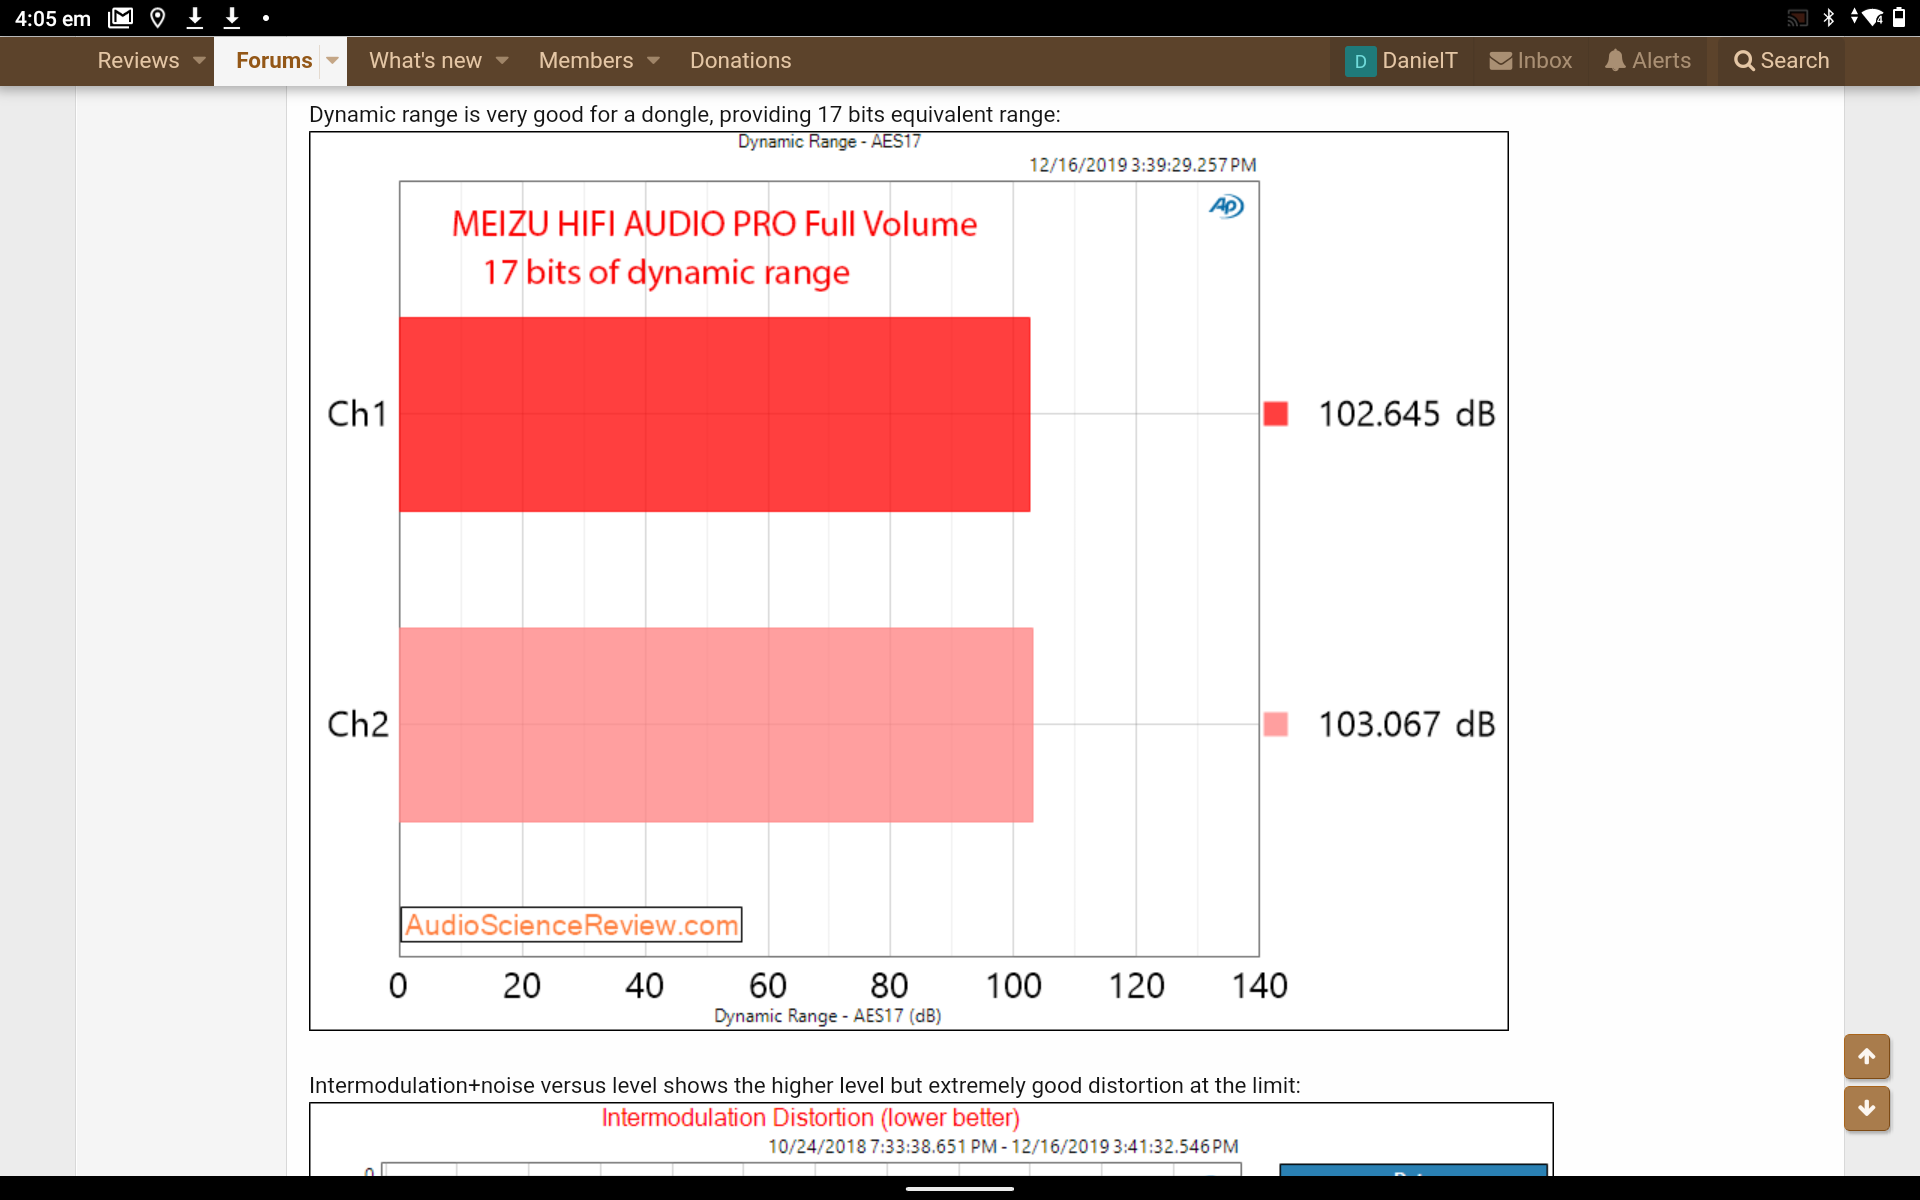Click the 102.645 dB value
The width and height of the screenshot is (1920, 1200).
click(1406, 414)
